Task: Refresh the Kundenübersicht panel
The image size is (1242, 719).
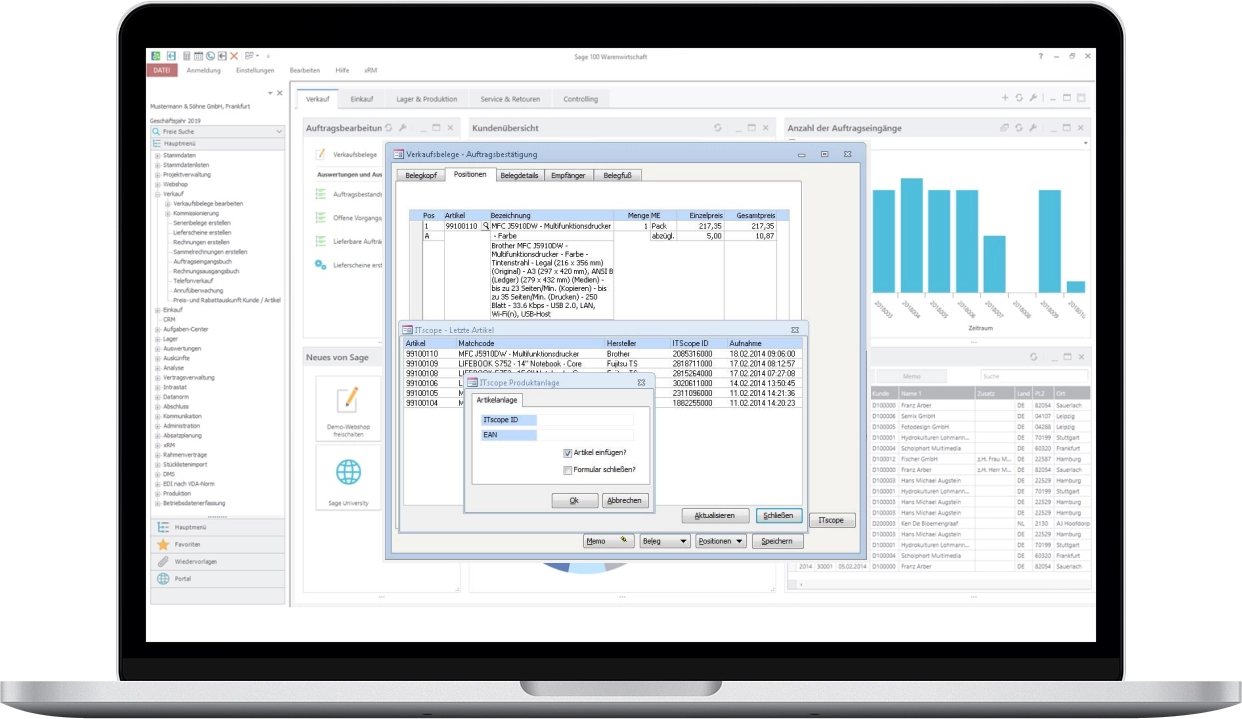Action: (x=717, y=128)
